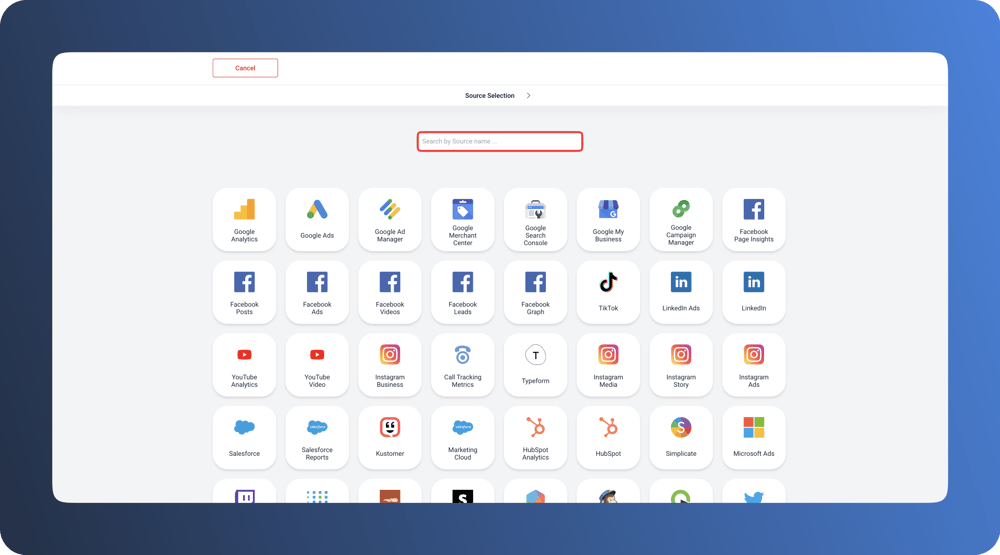
Task: Select the Google Ads source
Action: pos(317,219)
